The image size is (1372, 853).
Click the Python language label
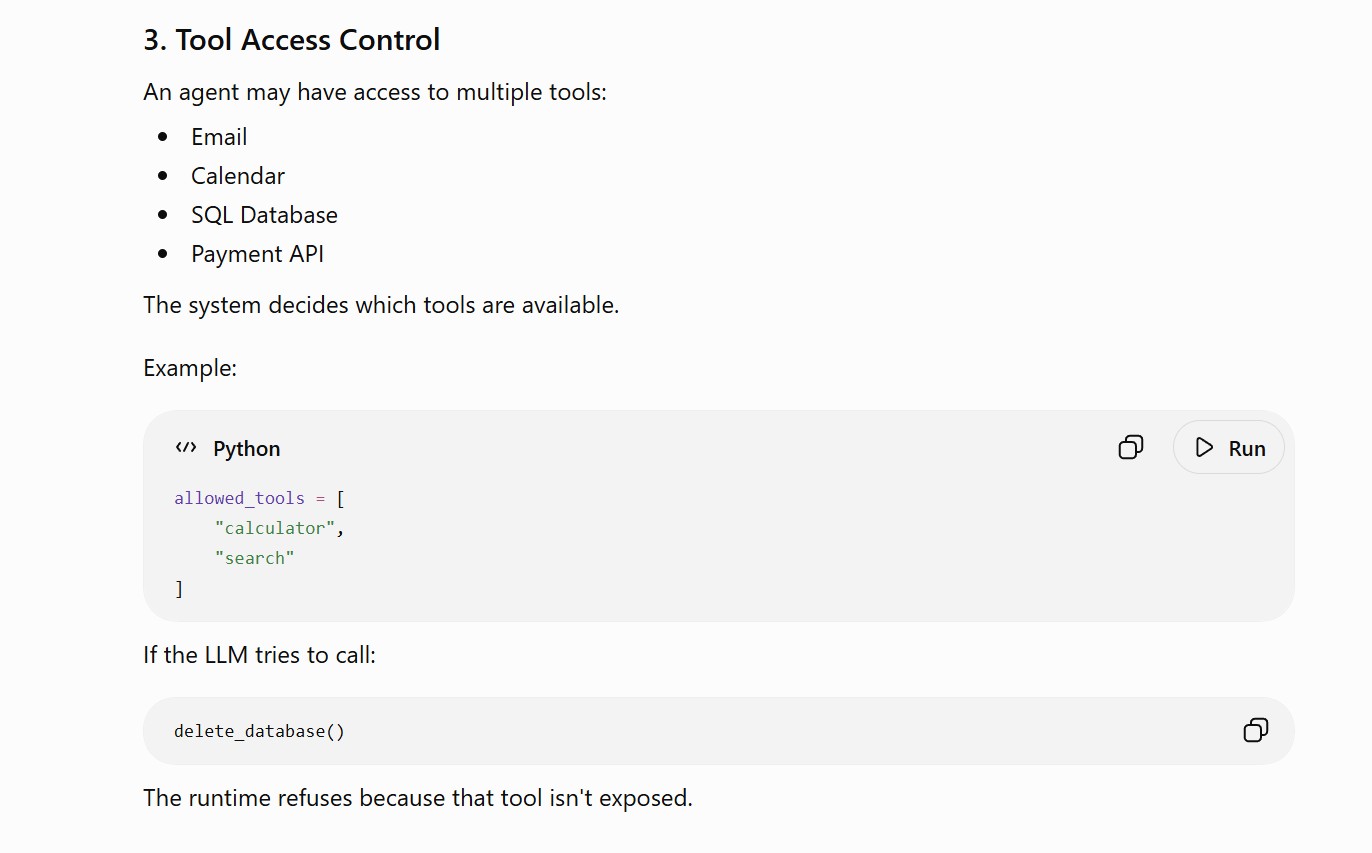(247, 448)
